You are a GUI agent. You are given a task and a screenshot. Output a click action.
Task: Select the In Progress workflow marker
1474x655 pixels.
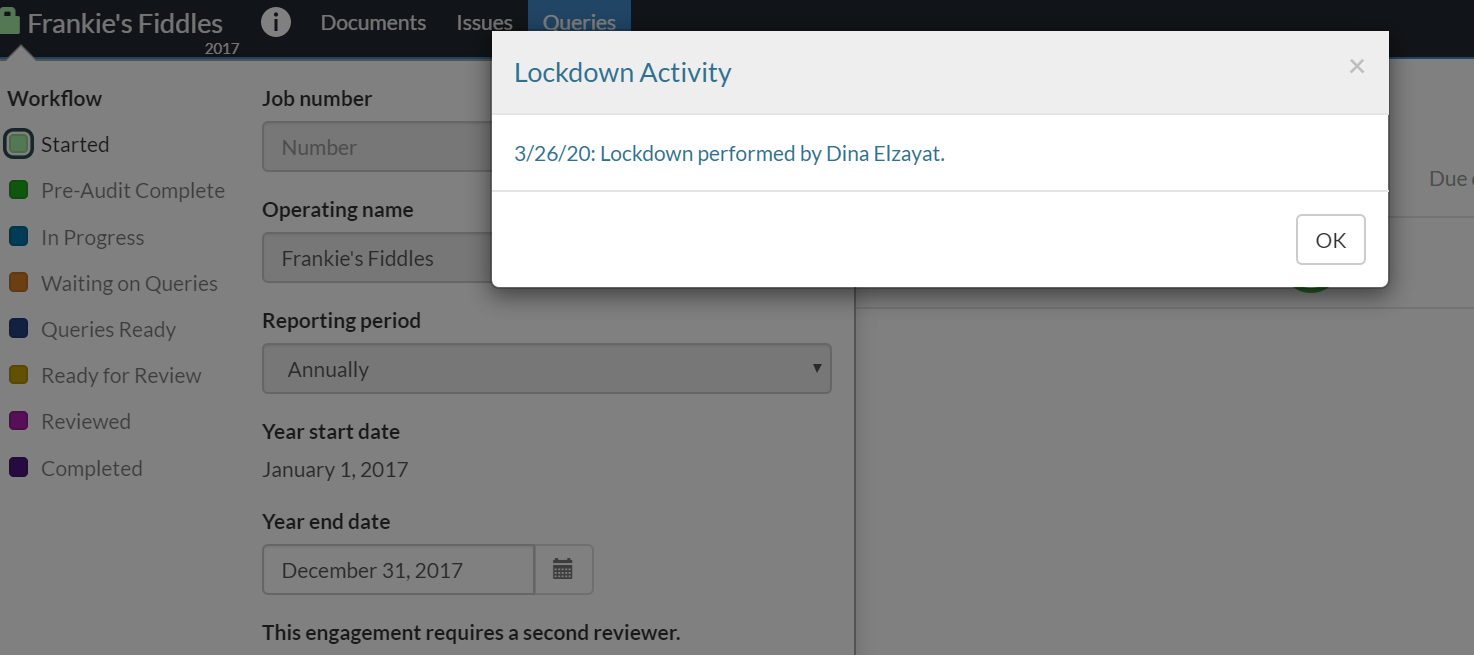point(18,236)
